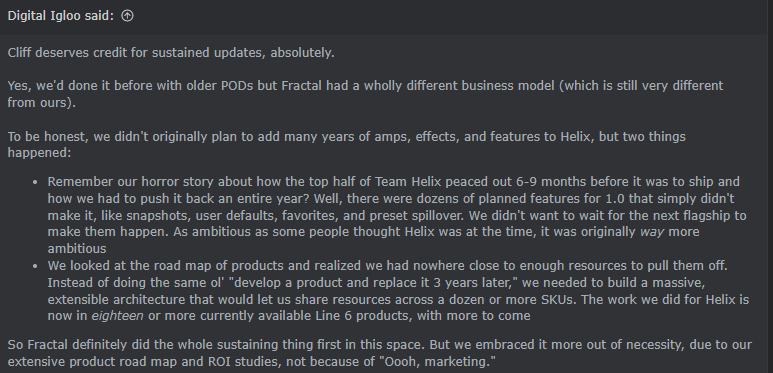Viewport: 773px width, 373px height.
Task: Click the italicized word 'eighteen'
Action: [x=117, y=316]
